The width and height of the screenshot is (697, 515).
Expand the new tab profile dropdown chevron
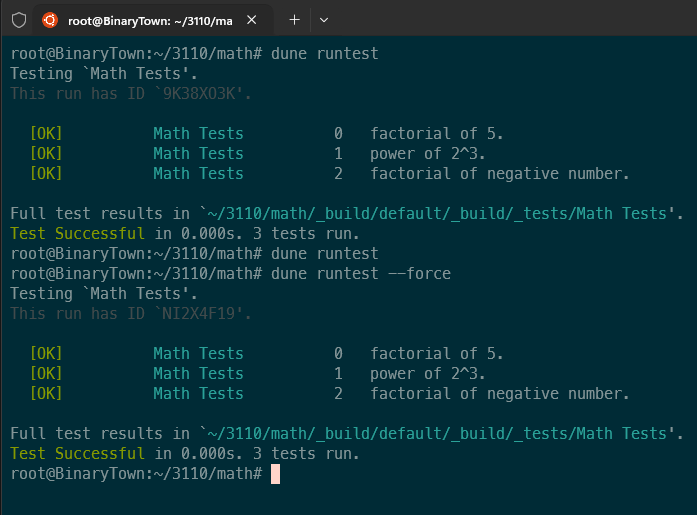coord(323,20)
